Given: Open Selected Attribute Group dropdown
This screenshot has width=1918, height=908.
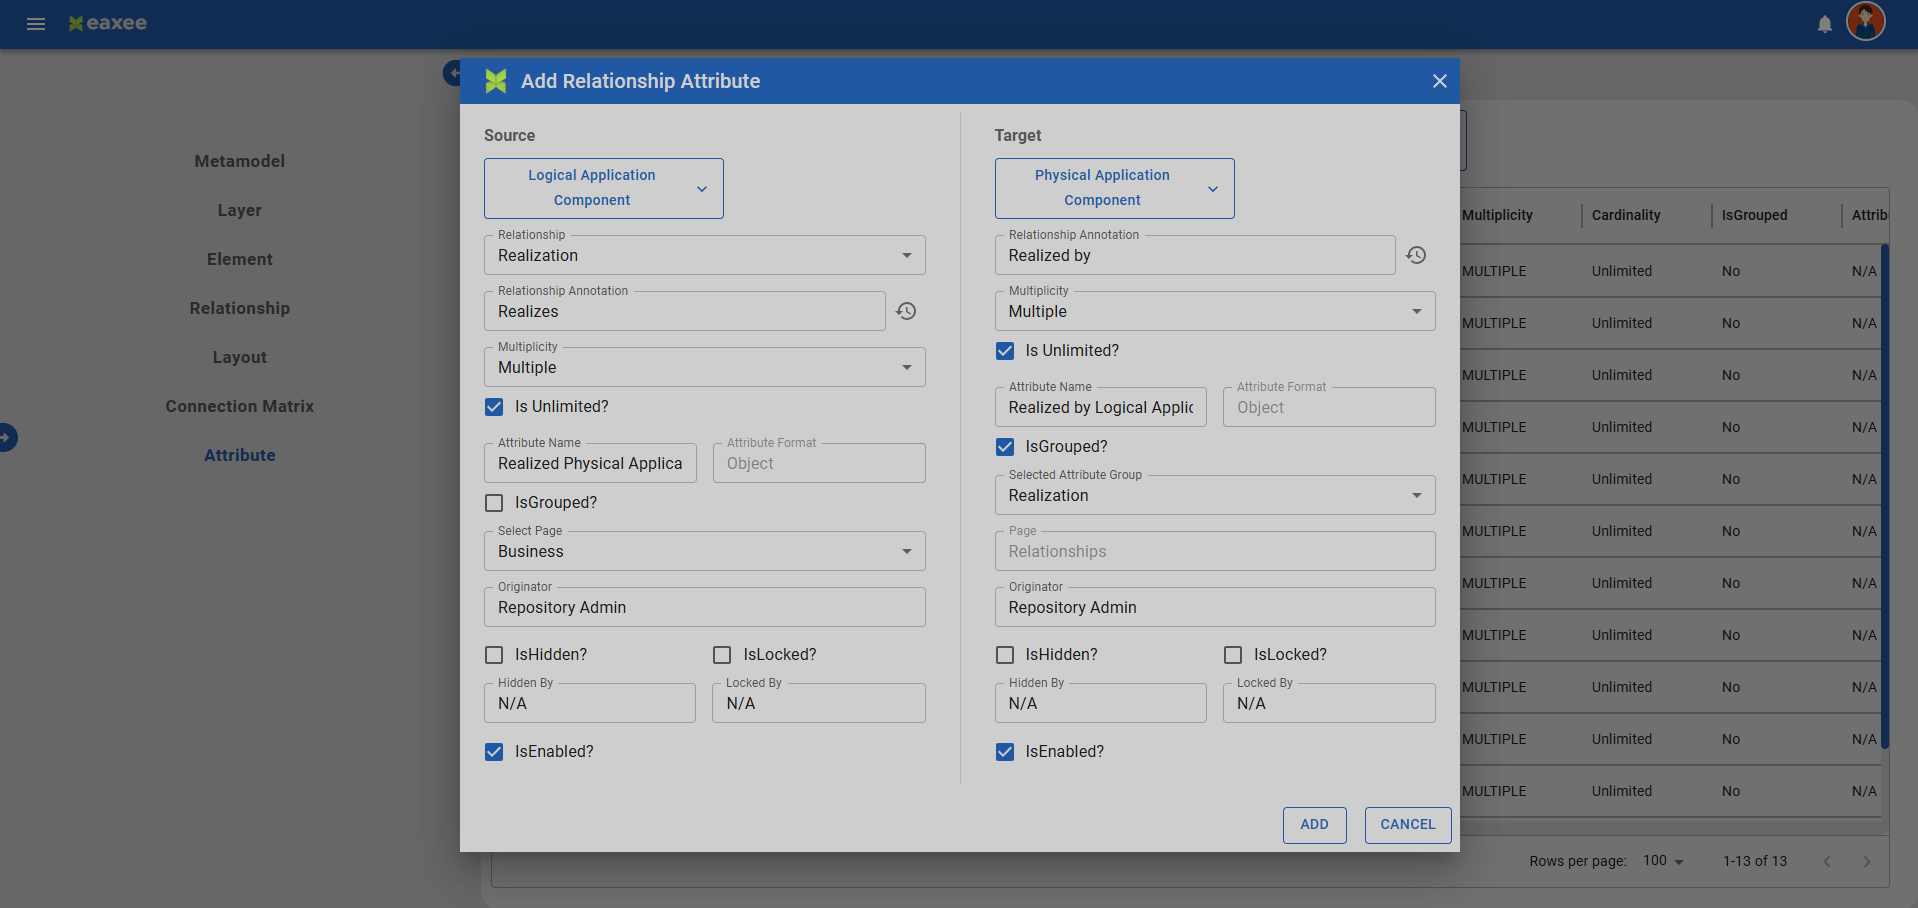Looking at the screenshot, I should pos(1215,495).
